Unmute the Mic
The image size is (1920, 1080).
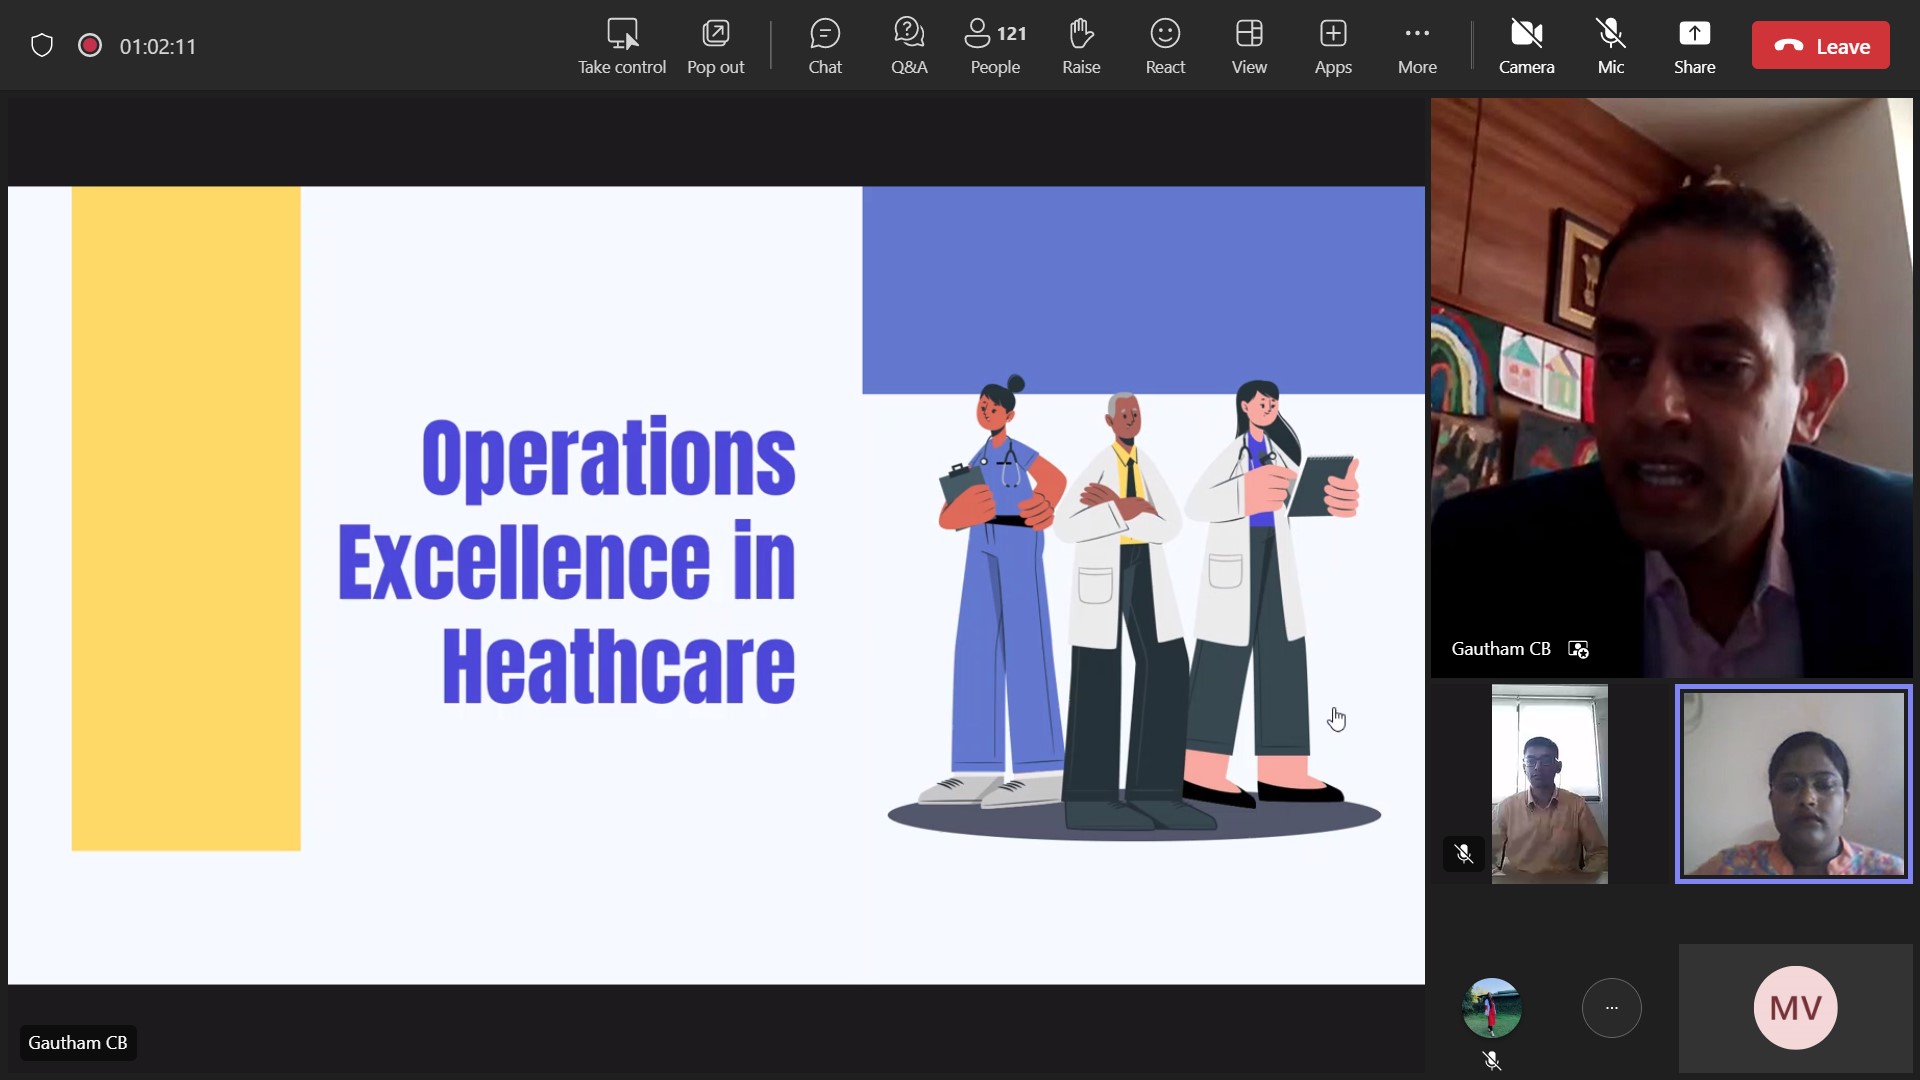(x=1610, y=46)
